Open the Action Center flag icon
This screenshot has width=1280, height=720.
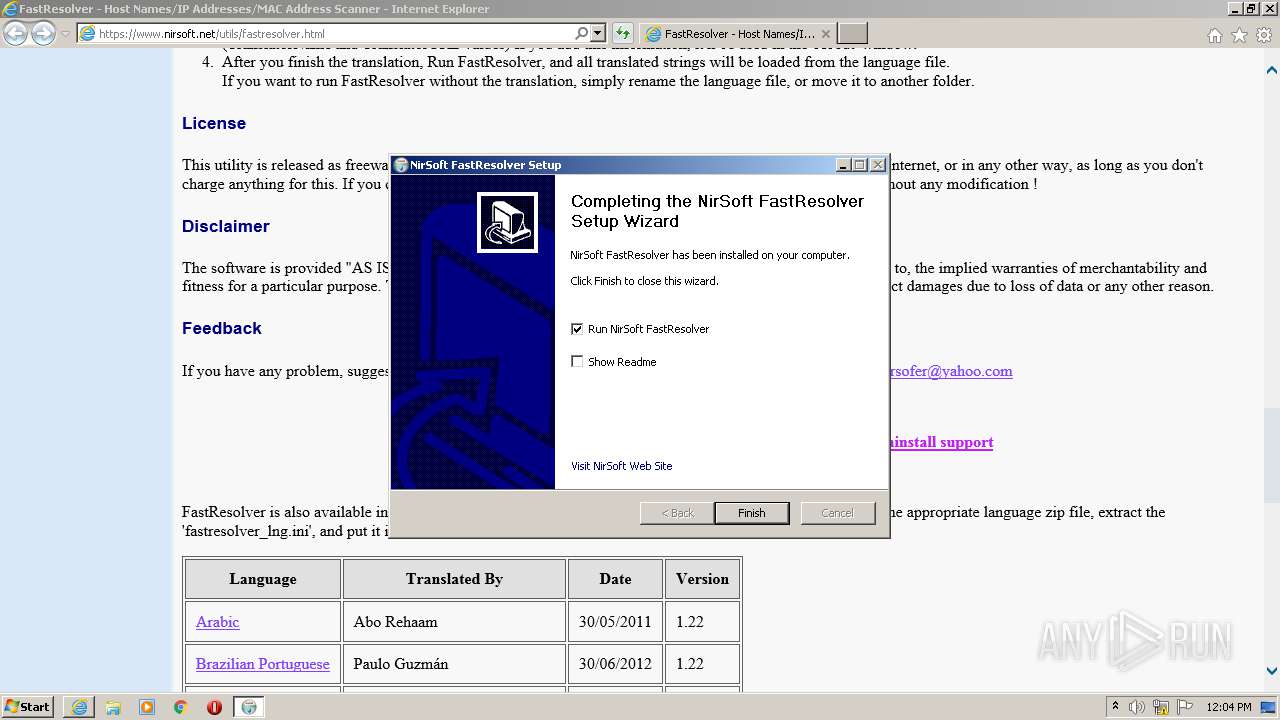1187,707
